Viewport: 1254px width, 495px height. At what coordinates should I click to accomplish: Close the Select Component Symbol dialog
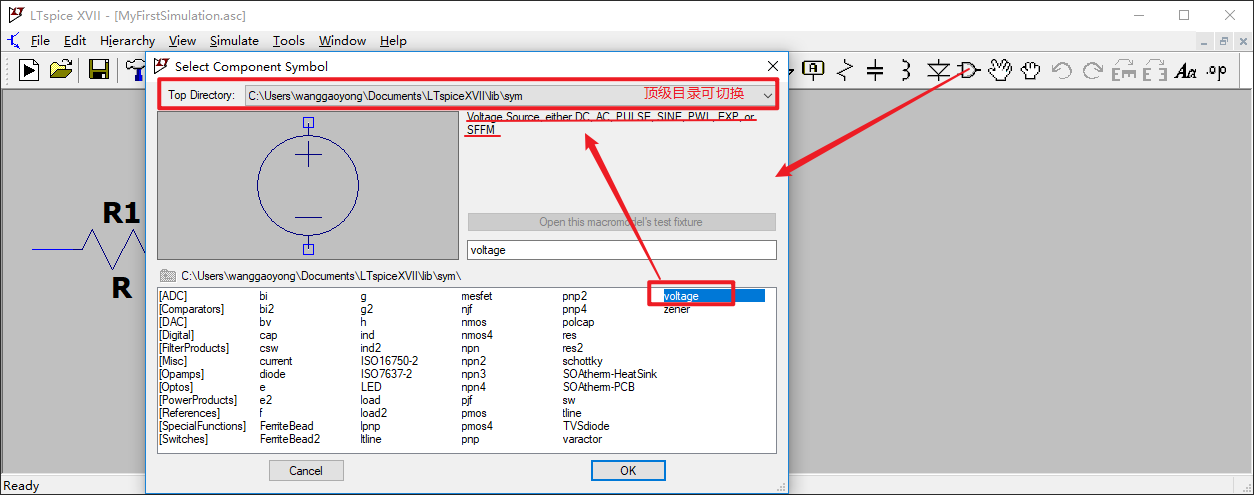point(772,66)
